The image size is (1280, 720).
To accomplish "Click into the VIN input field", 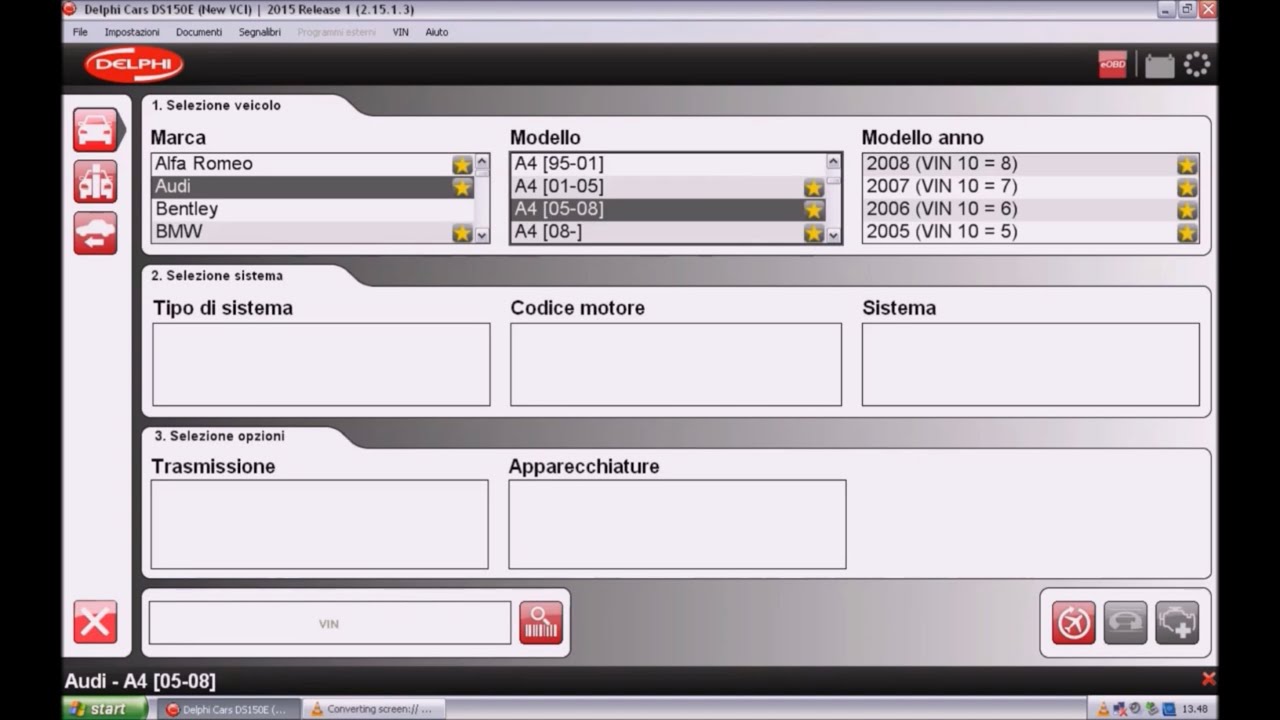I will tap(329, 623).
